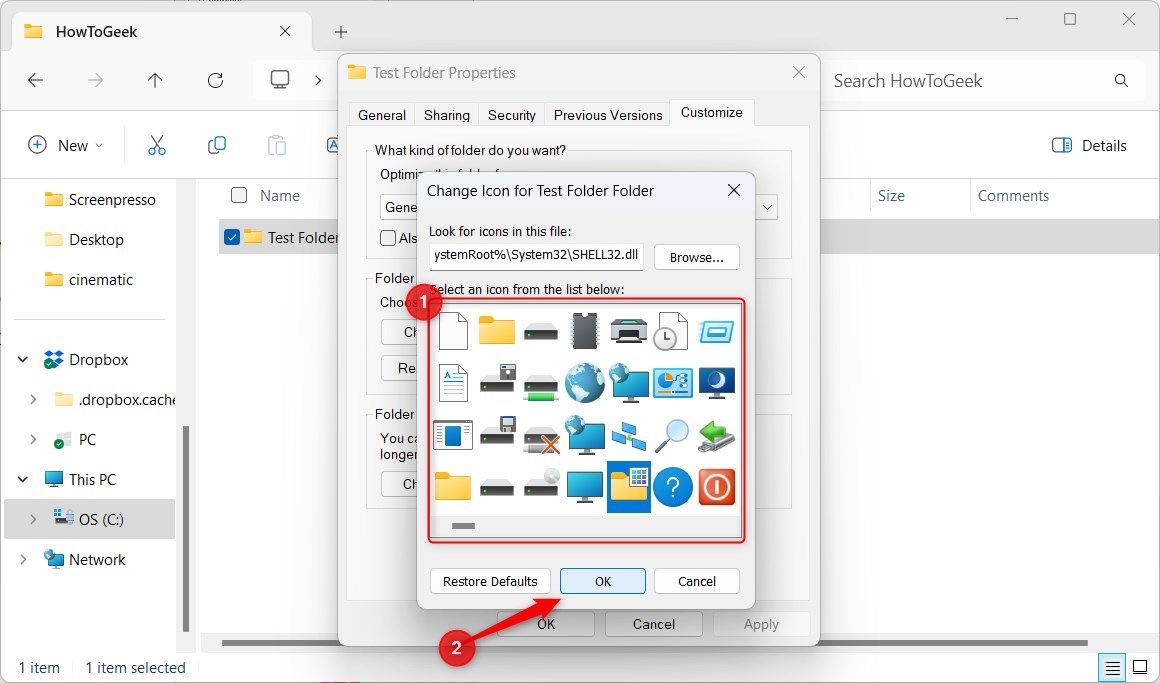The height and width of the screenshot is (683, 1160).
Task: Pick the blue question mark help icon
Action: coord(672,488)
